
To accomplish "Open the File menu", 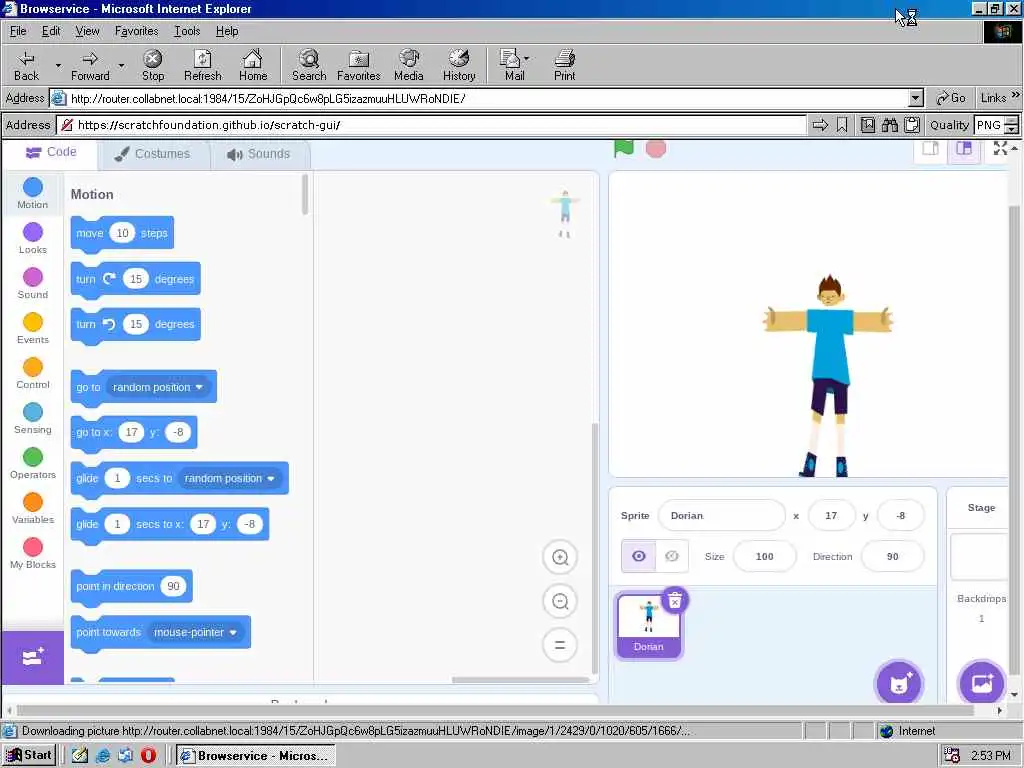I will (x=18, y=31).
